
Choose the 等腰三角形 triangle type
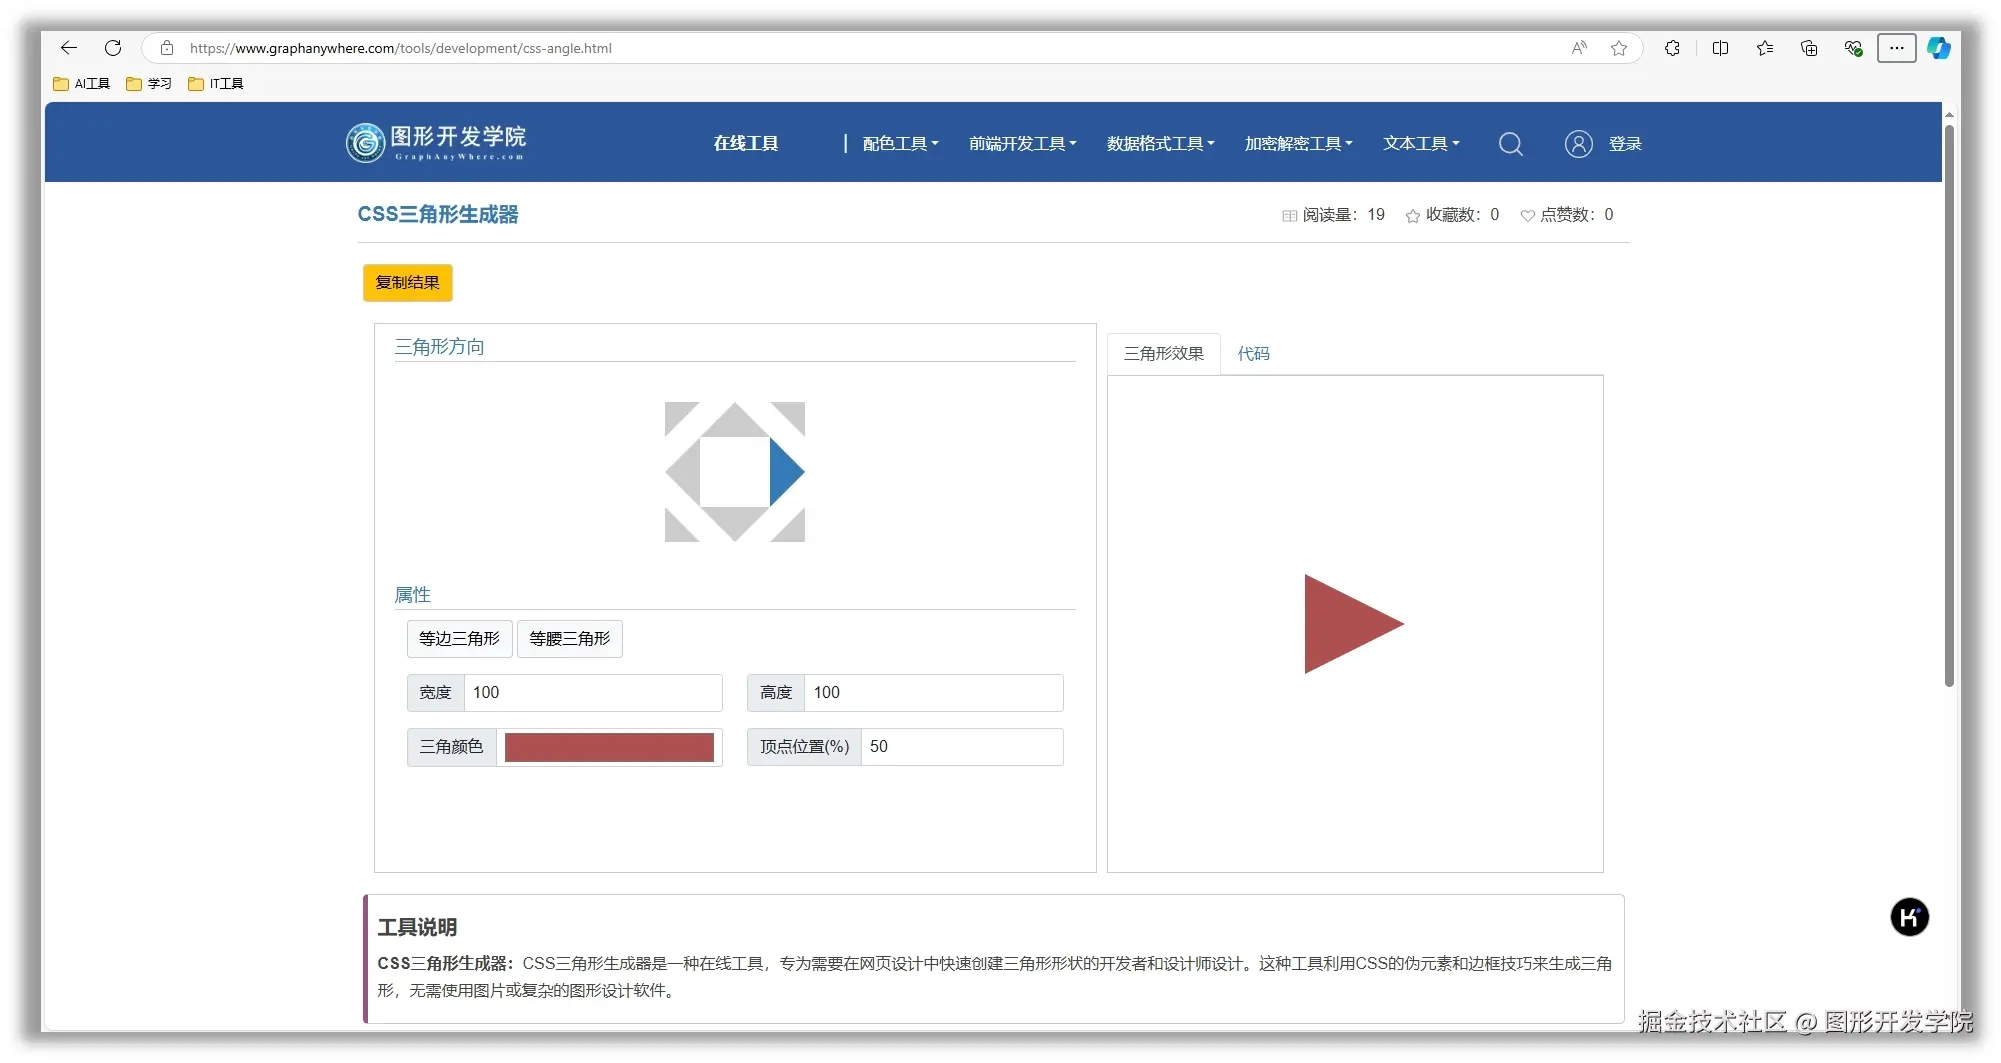point(570,639)
